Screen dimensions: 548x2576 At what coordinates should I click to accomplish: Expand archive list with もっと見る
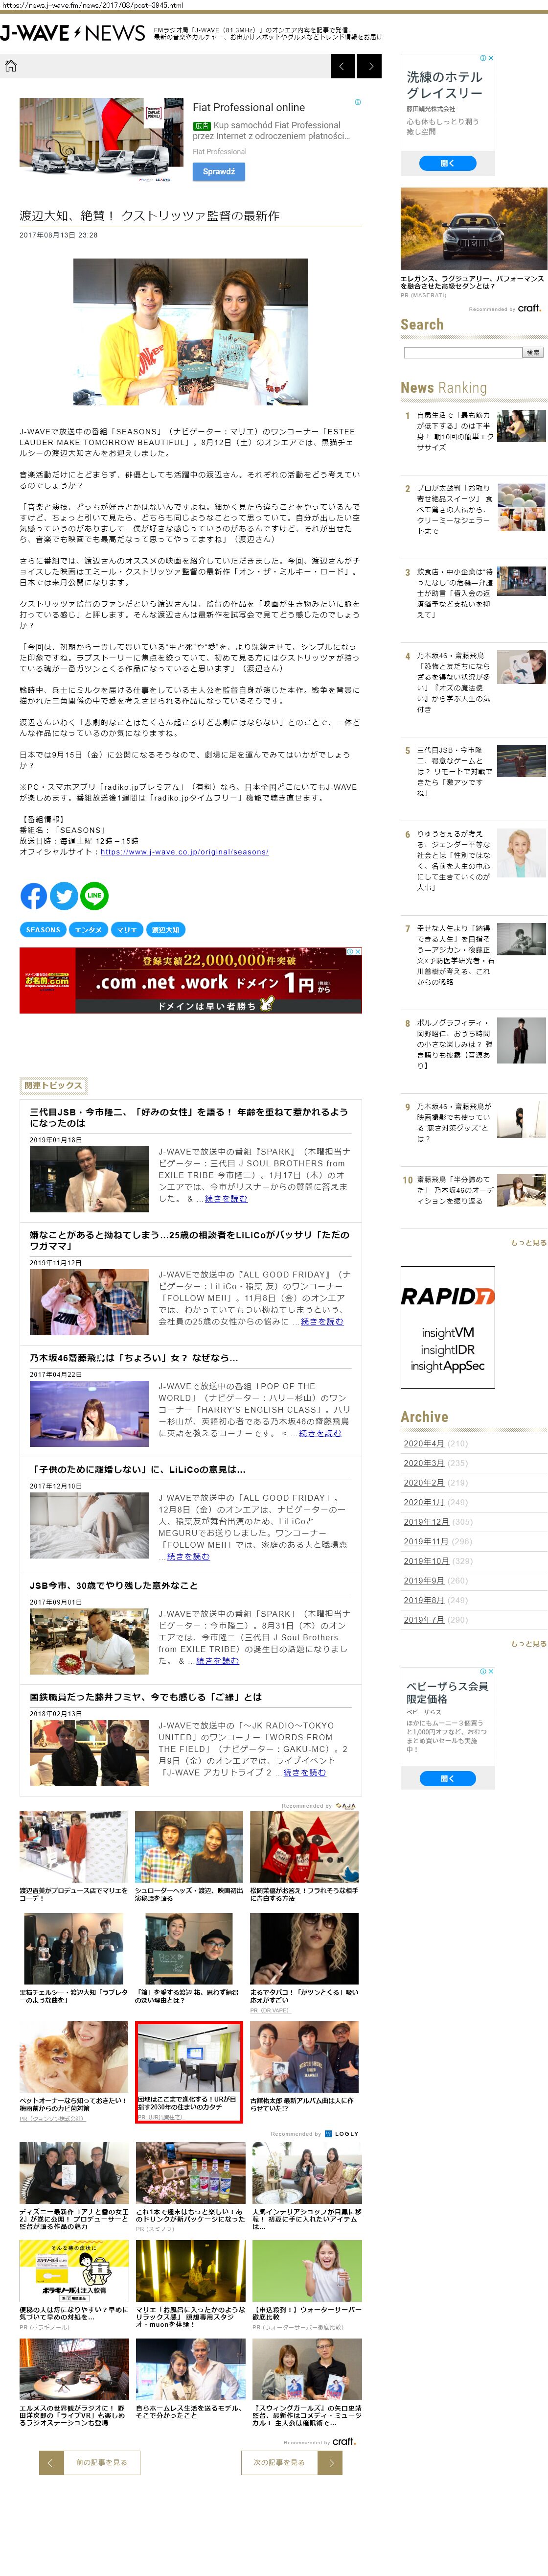coord(528,1643)
